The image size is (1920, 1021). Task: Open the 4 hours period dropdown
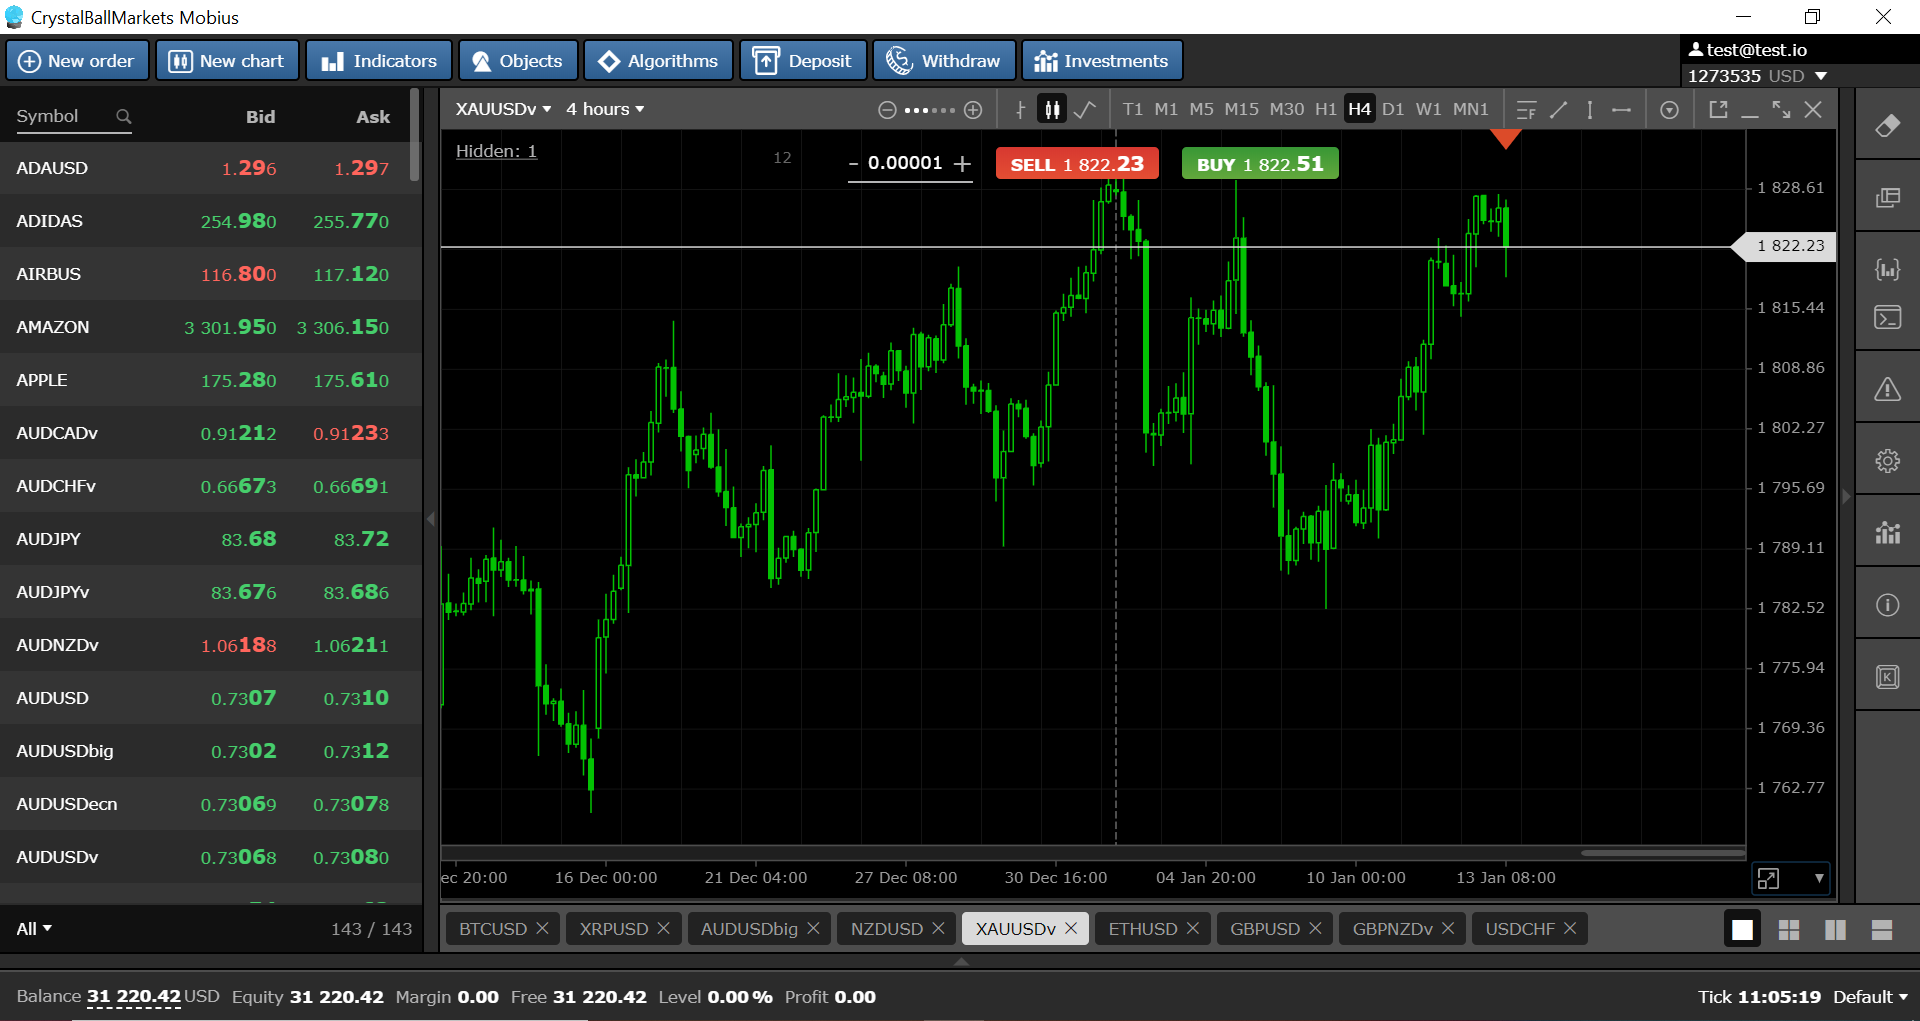(x=605, y=109)
